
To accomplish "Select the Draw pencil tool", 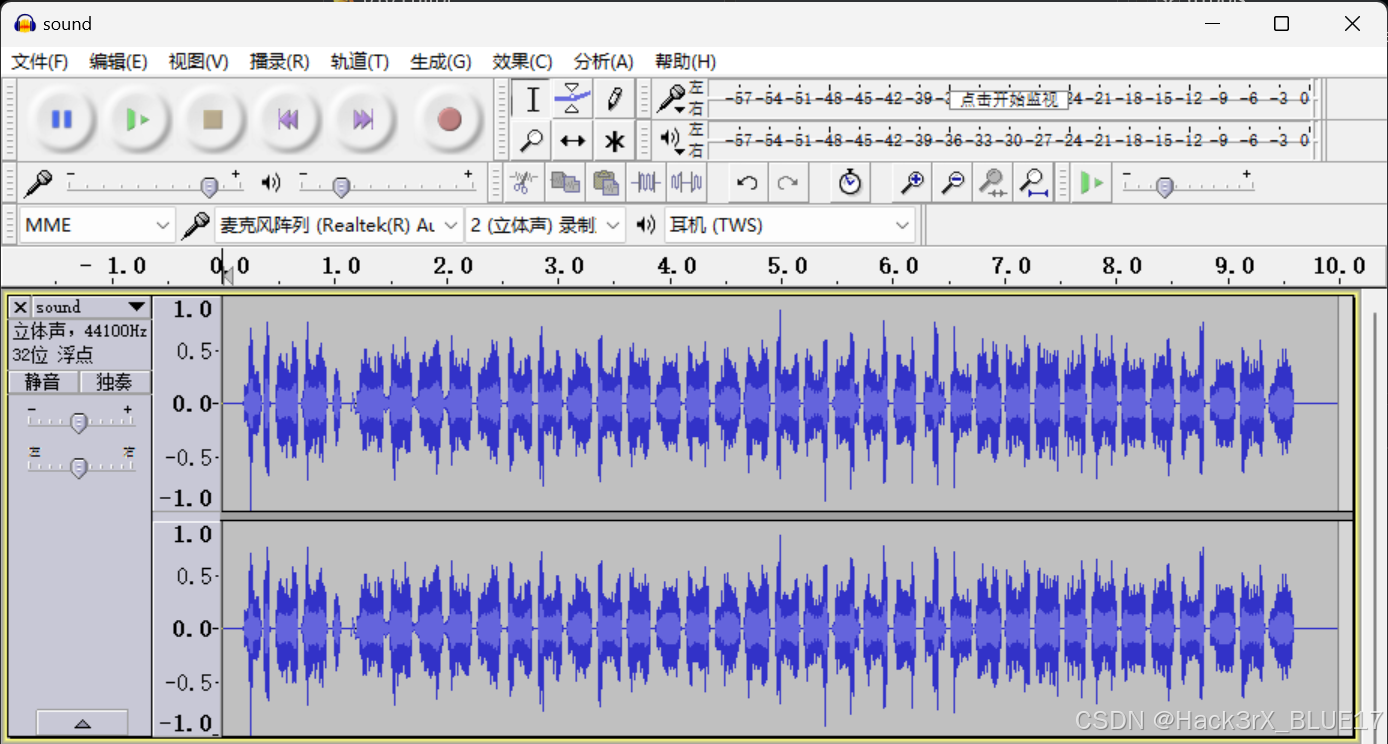I will tap(614, 99).
